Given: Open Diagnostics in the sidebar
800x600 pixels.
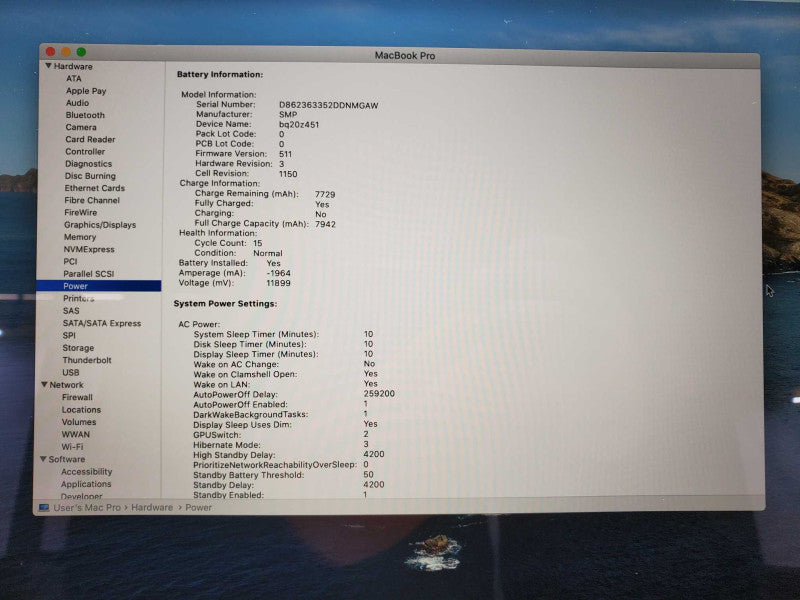Looking at the screenshot, I should click(x=88, y=164).
